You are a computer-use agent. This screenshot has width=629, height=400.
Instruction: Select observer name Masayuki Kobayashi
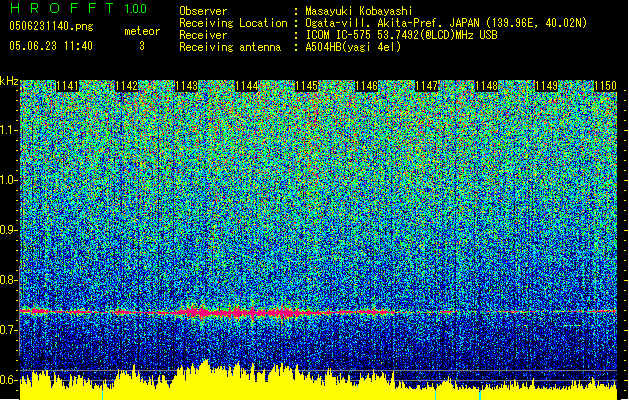pos(359,11)
